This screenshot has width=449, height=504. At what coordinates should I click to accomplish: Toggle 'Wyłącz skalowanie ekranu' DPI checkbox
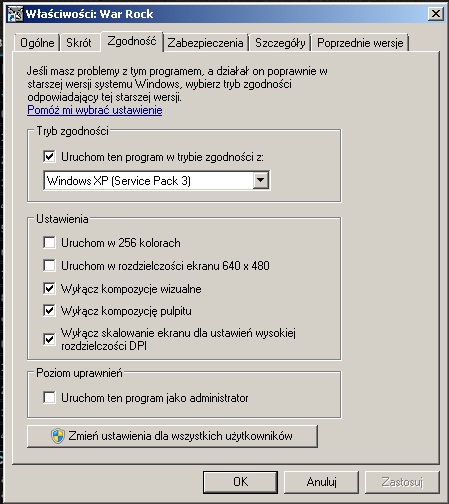(49, 339)
